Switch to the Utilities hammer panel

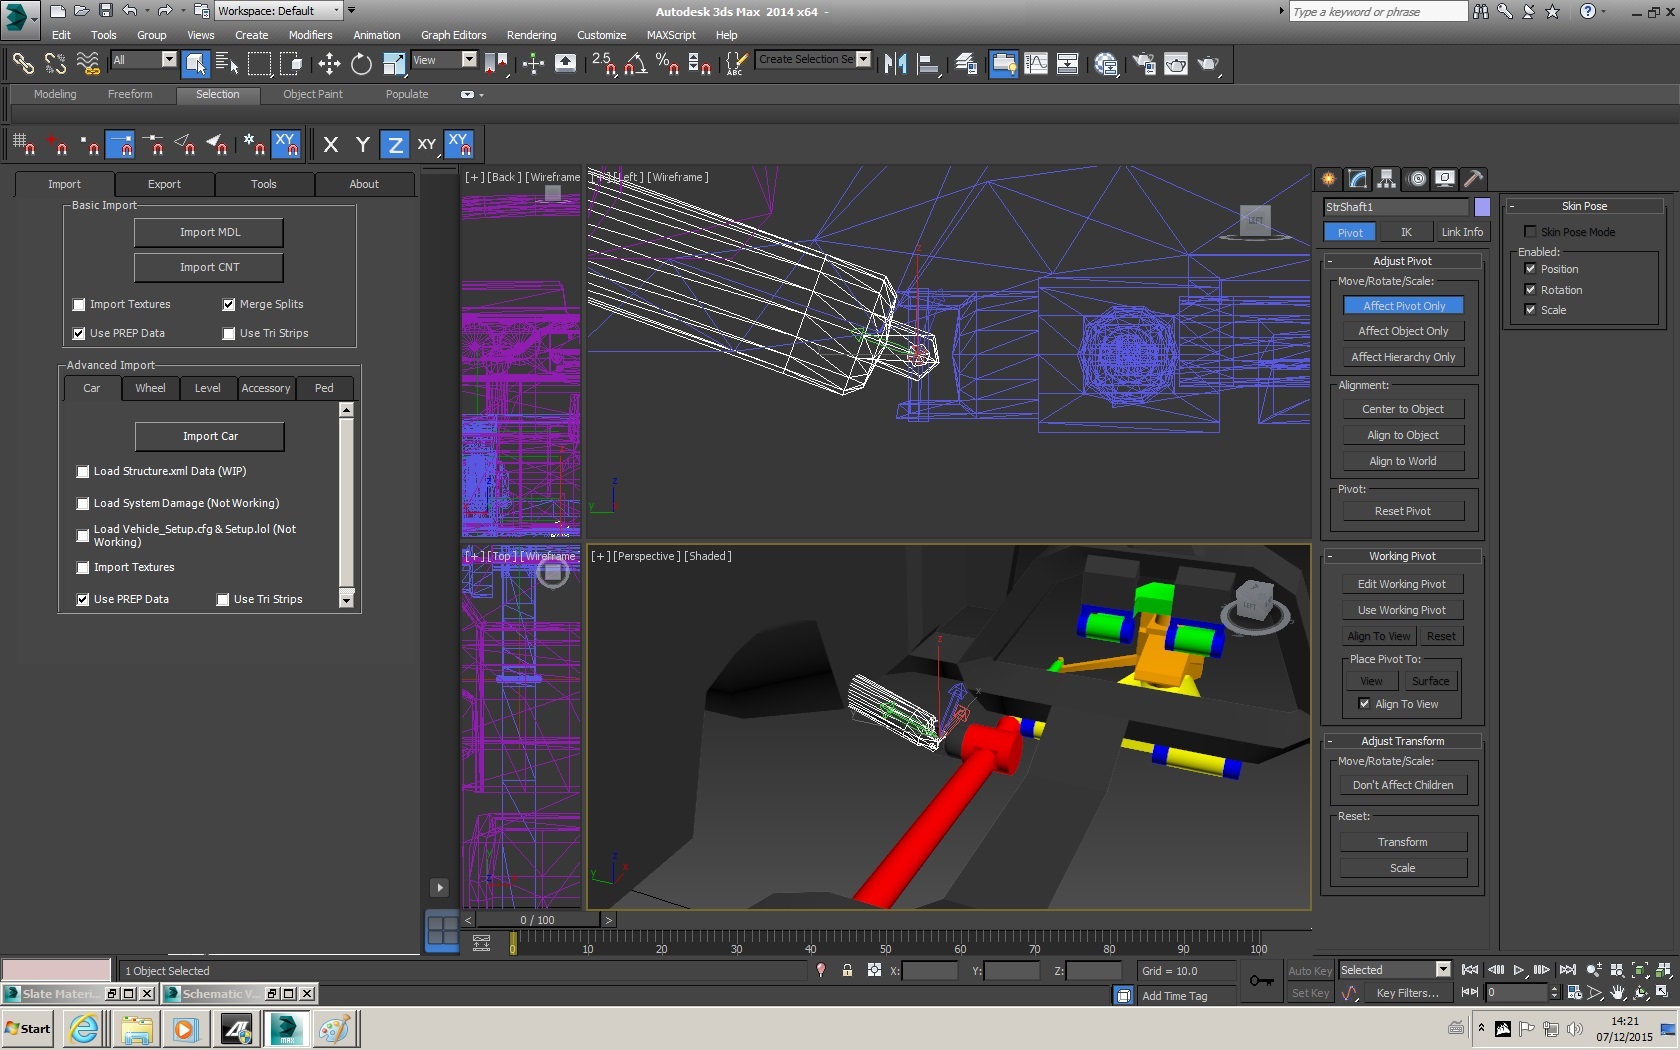click(1473, 179)
